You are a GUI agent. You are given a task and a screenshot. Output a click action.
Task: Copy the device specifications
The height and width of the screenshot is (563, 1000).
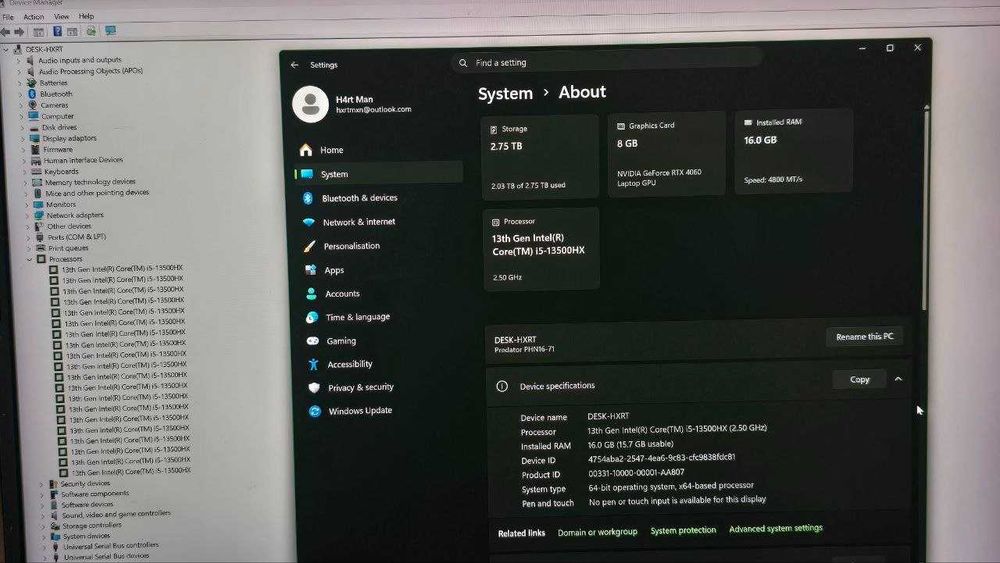(859, 379)
